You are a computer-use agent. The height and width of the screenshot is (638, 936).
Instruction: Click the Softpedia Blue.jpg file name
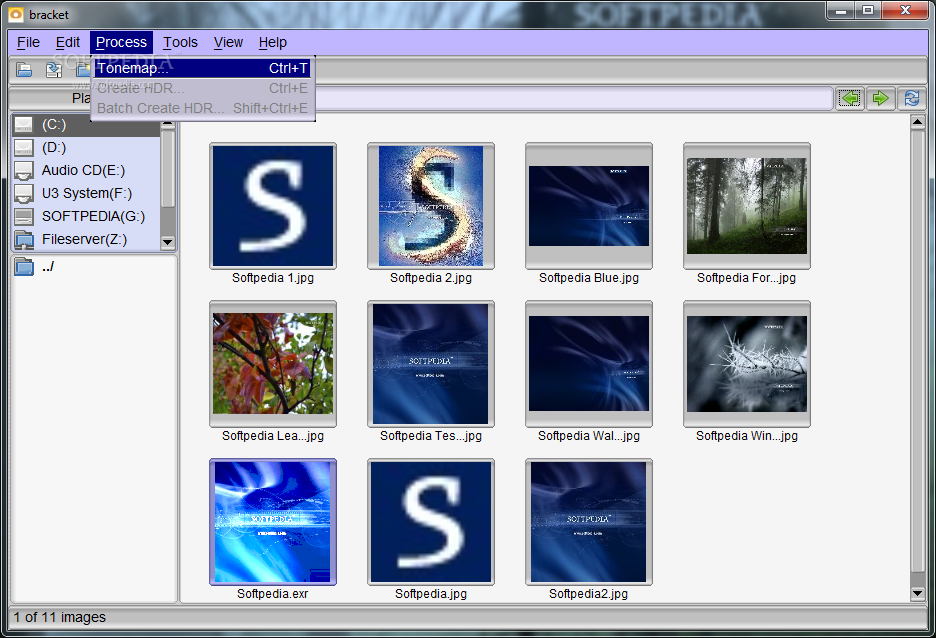(x=589, y=278)
